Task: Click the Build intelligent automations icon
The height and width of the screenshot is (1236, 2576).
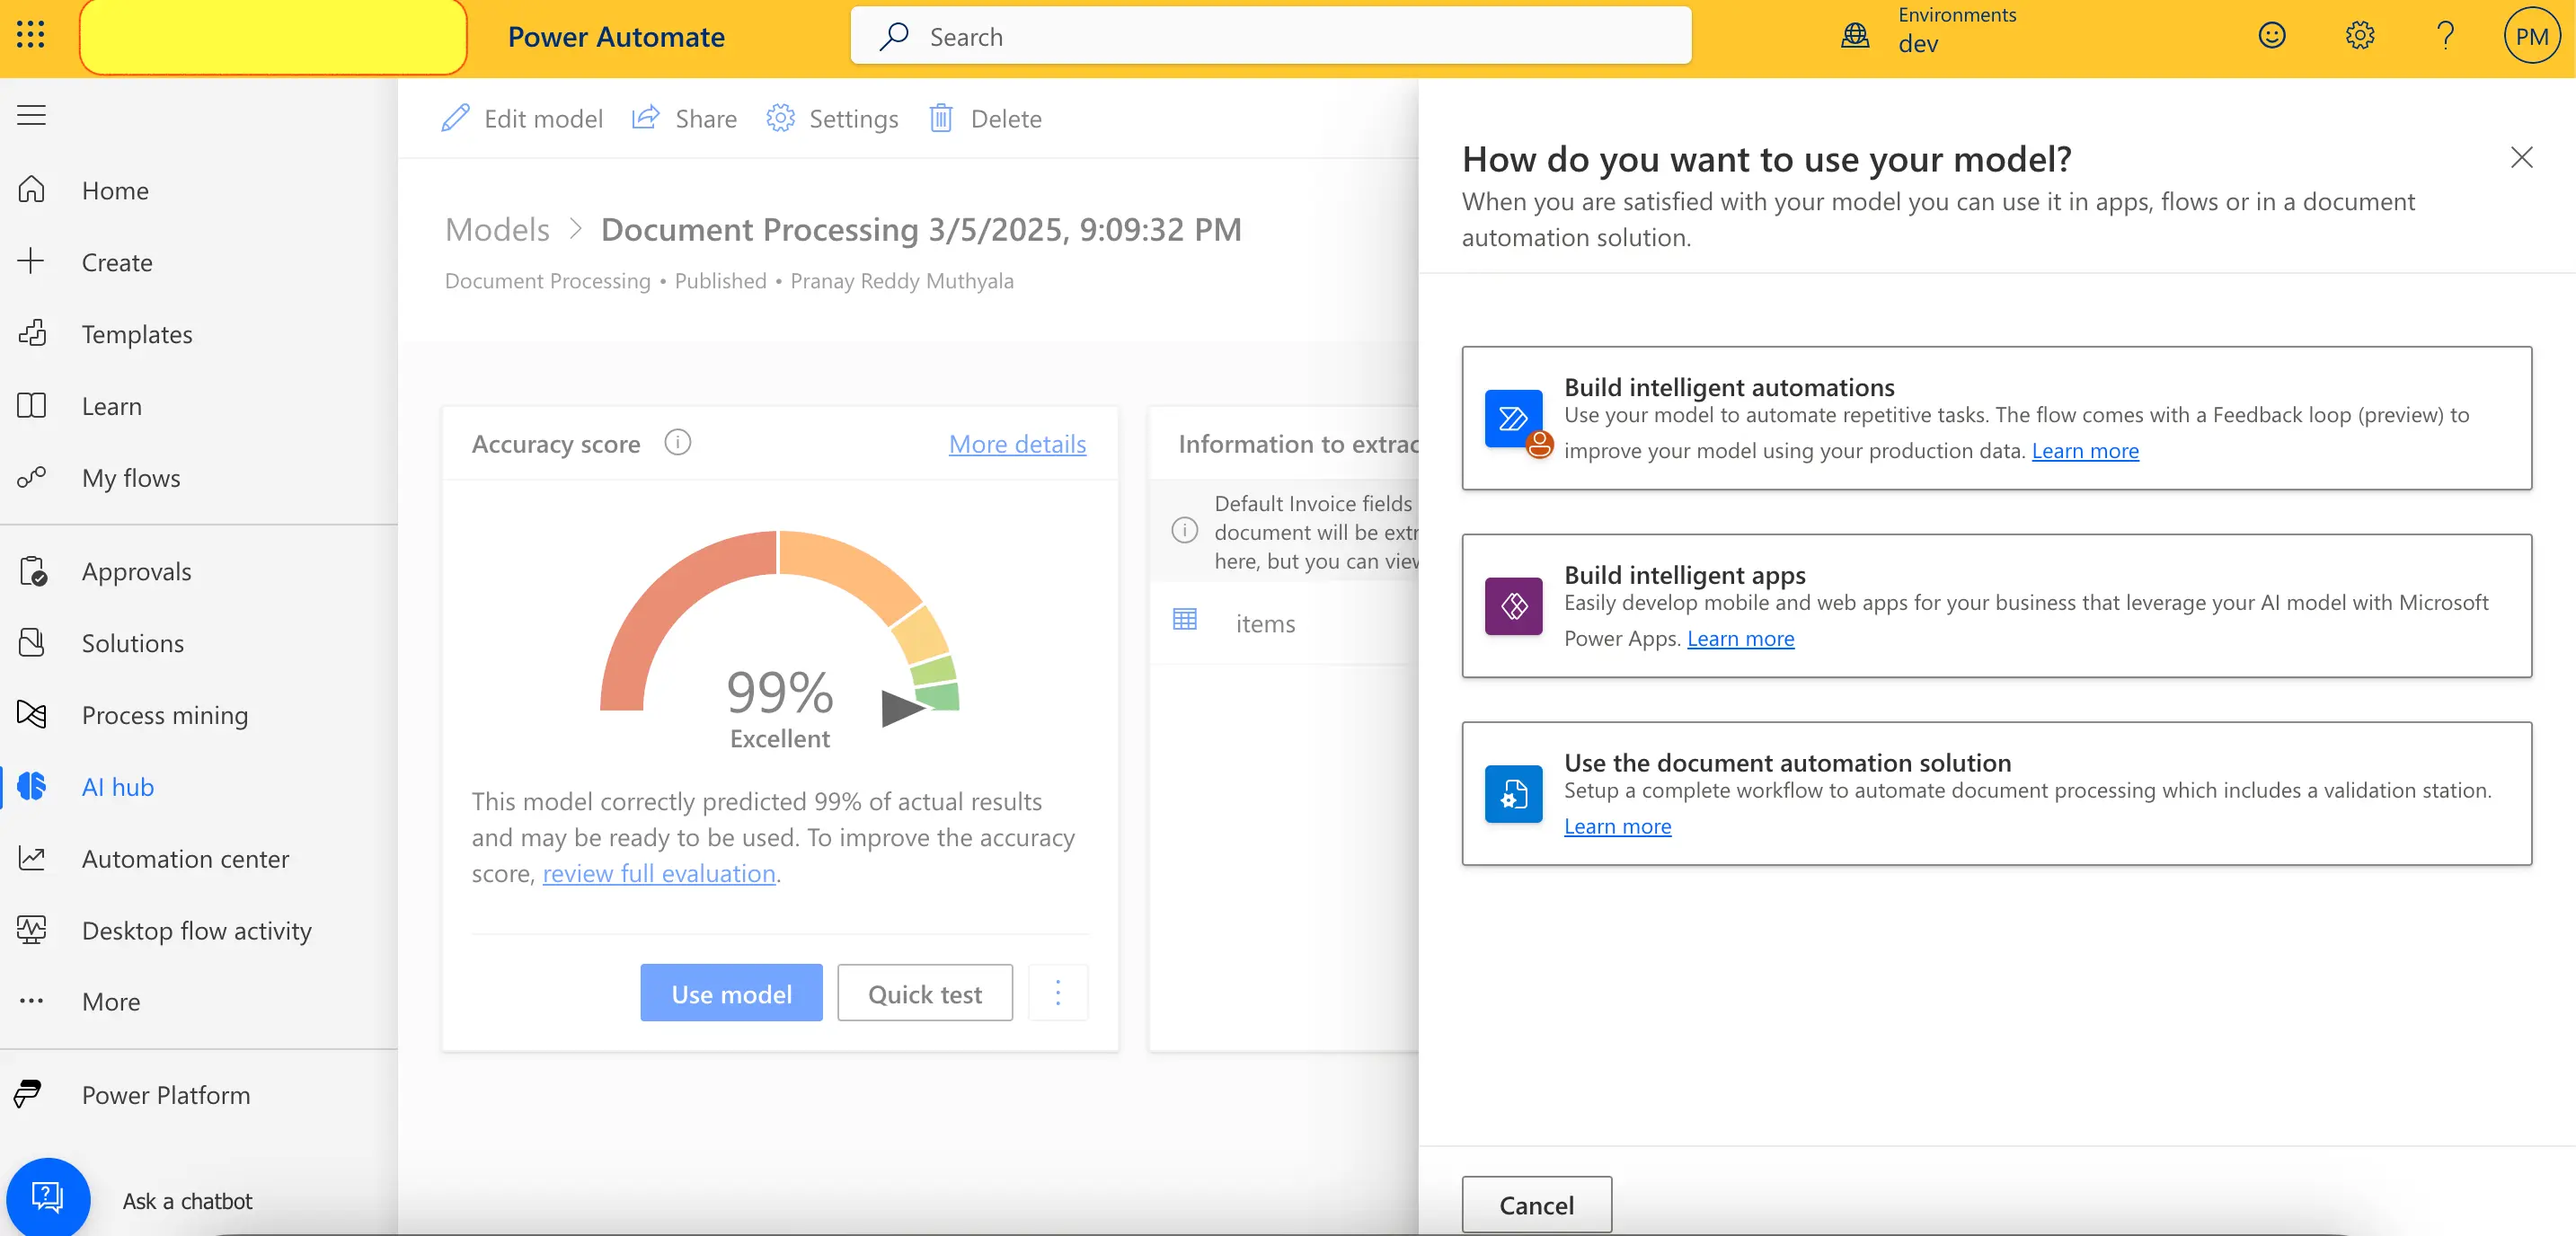Action: click(x=1509, y=415)
